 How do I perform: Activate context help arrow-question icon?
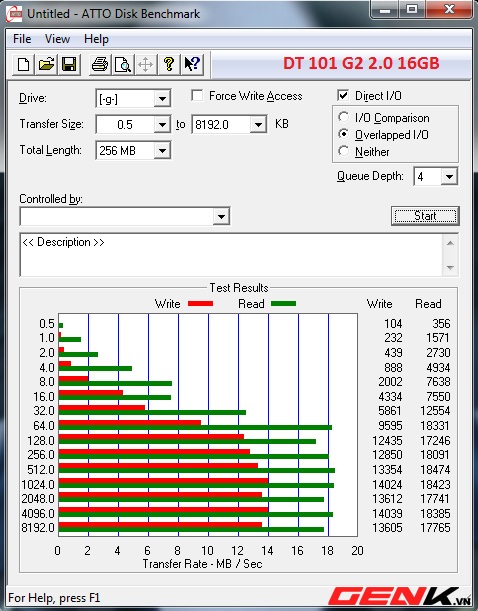192,64
